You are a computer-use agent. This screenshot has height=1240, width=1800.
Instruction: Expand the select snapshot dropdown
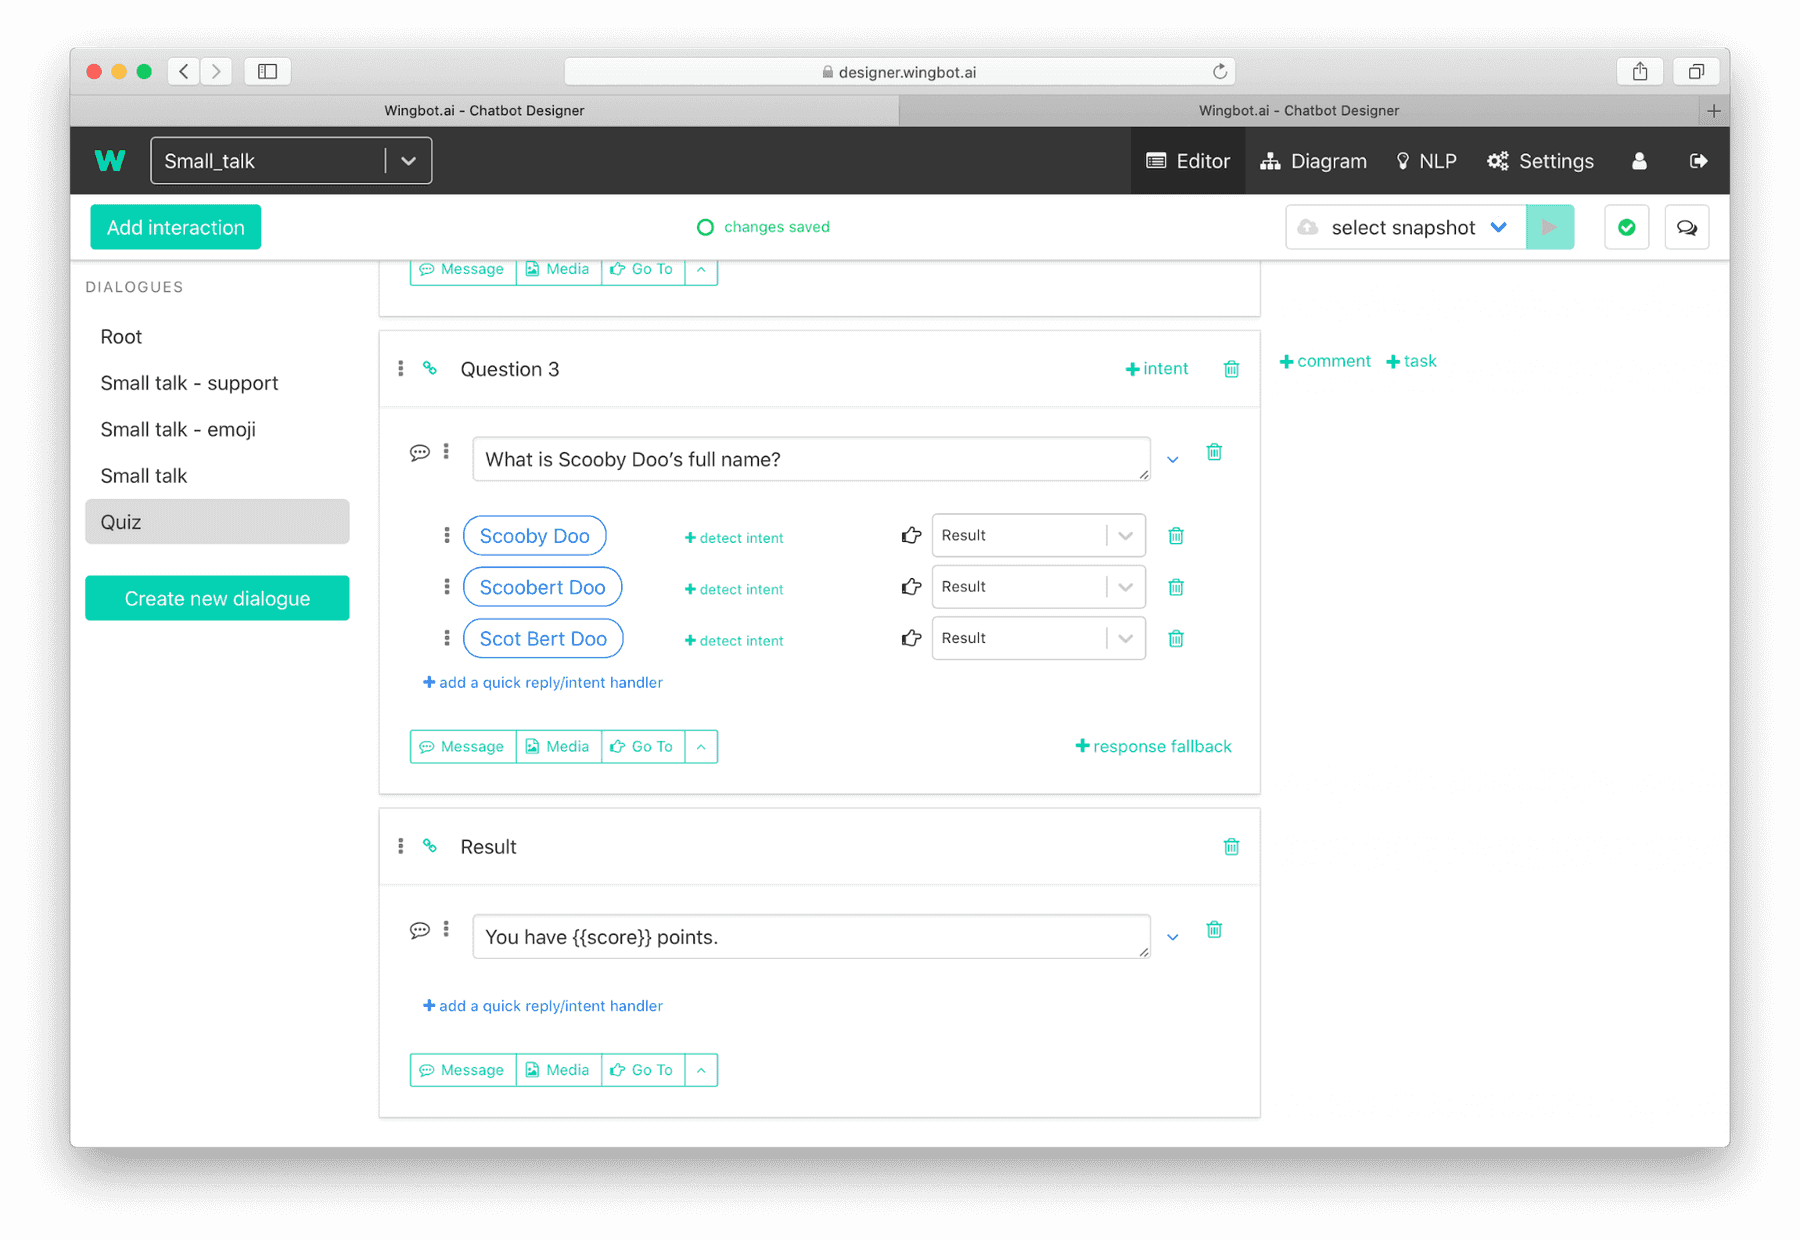[x=1499, y=227]
